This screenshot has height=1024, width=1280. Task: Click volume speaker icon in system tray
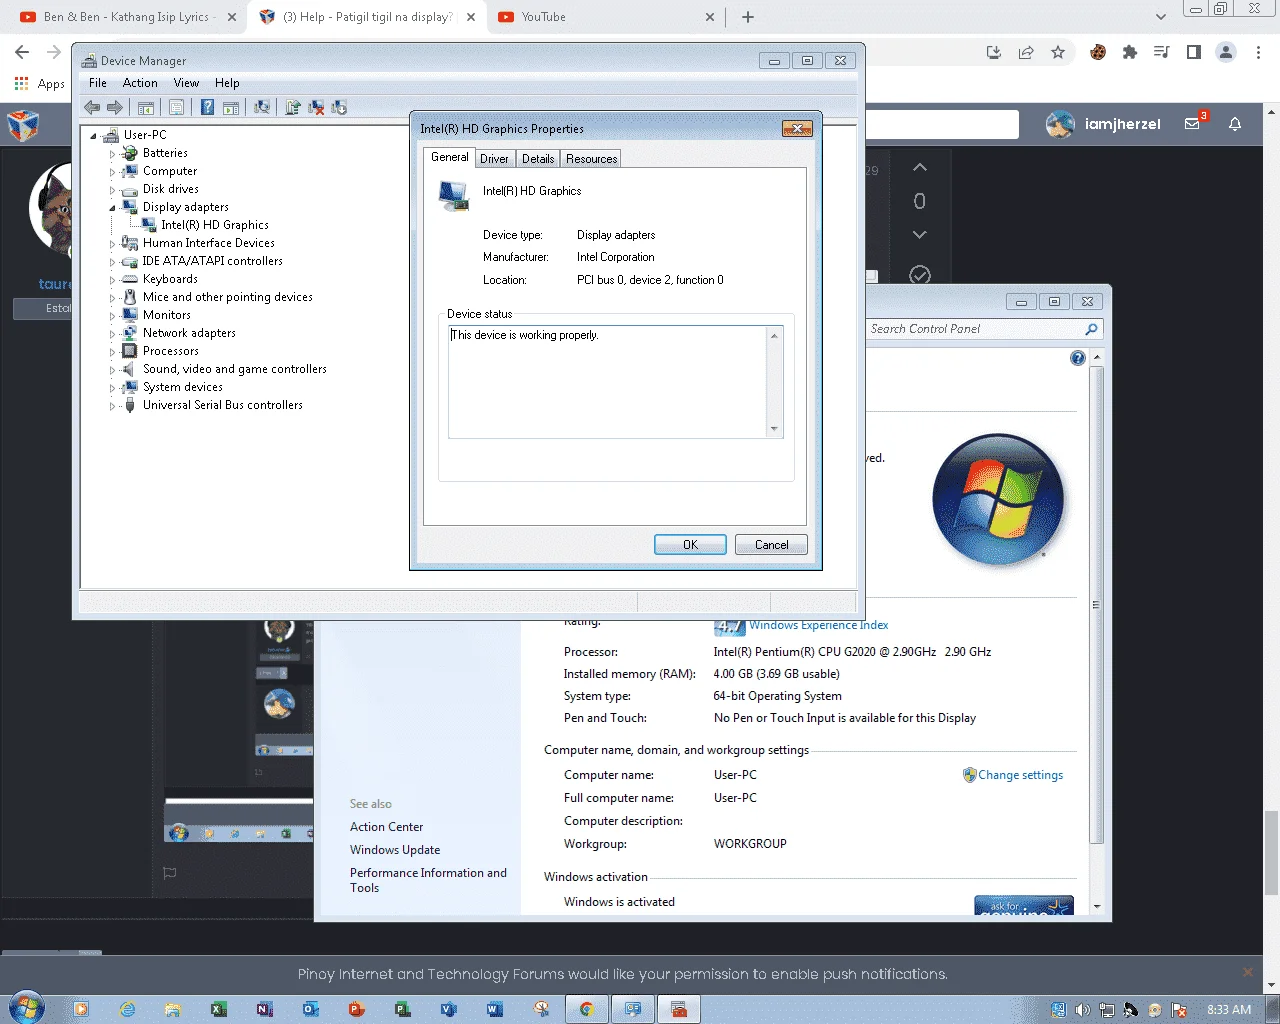click(x=1082, y=1010)
